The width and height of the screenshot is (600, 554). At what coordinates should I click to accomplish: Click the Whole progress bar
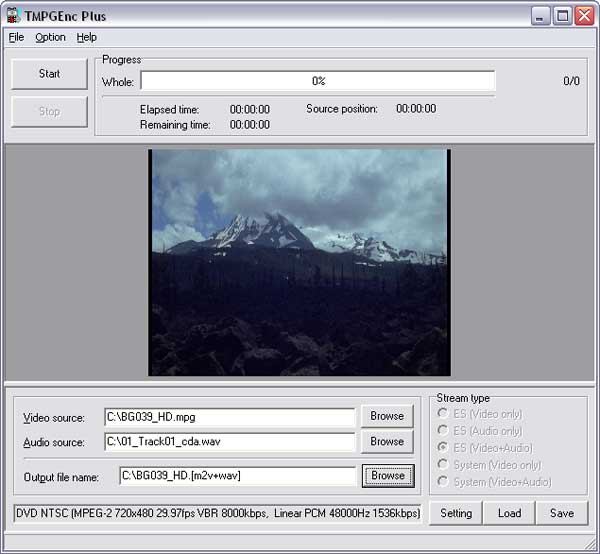tap(318, 81)
